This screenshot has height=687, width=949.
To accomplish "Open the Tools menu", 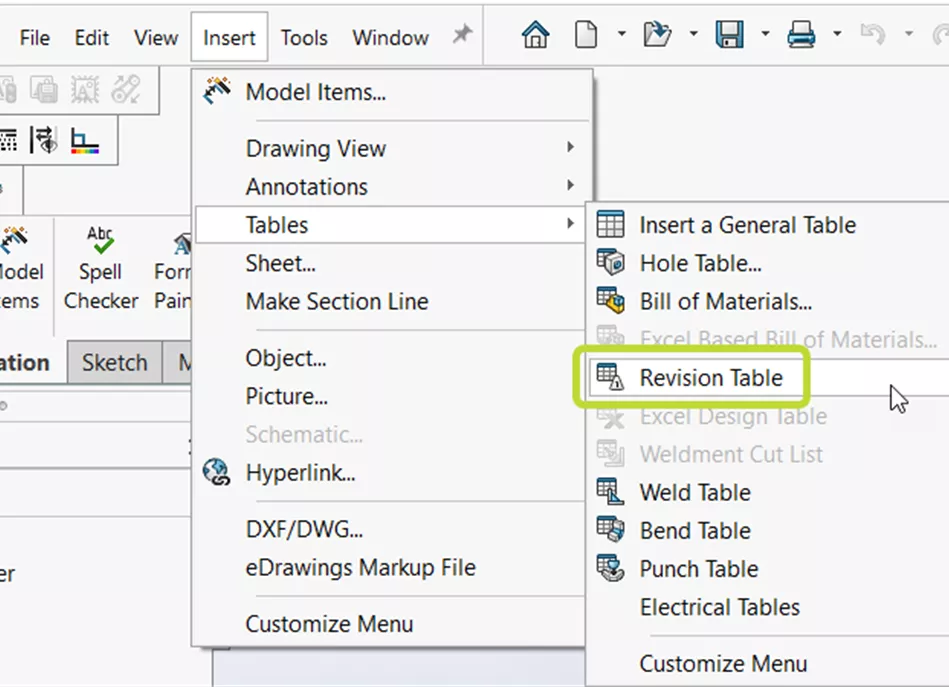I will pos(304,37).
